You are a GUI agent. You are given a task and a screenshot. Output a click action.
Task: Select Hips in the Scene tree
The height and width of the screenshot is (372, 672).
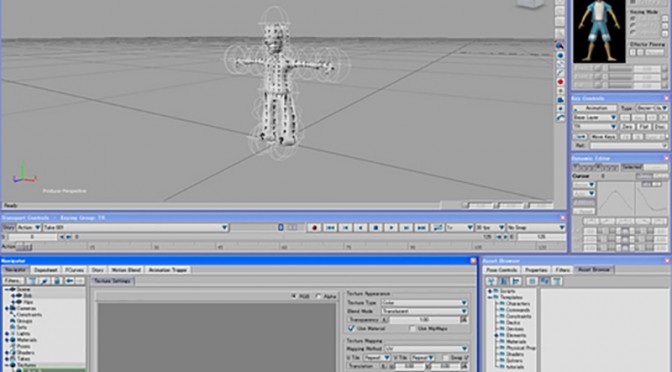click(28, 302)
